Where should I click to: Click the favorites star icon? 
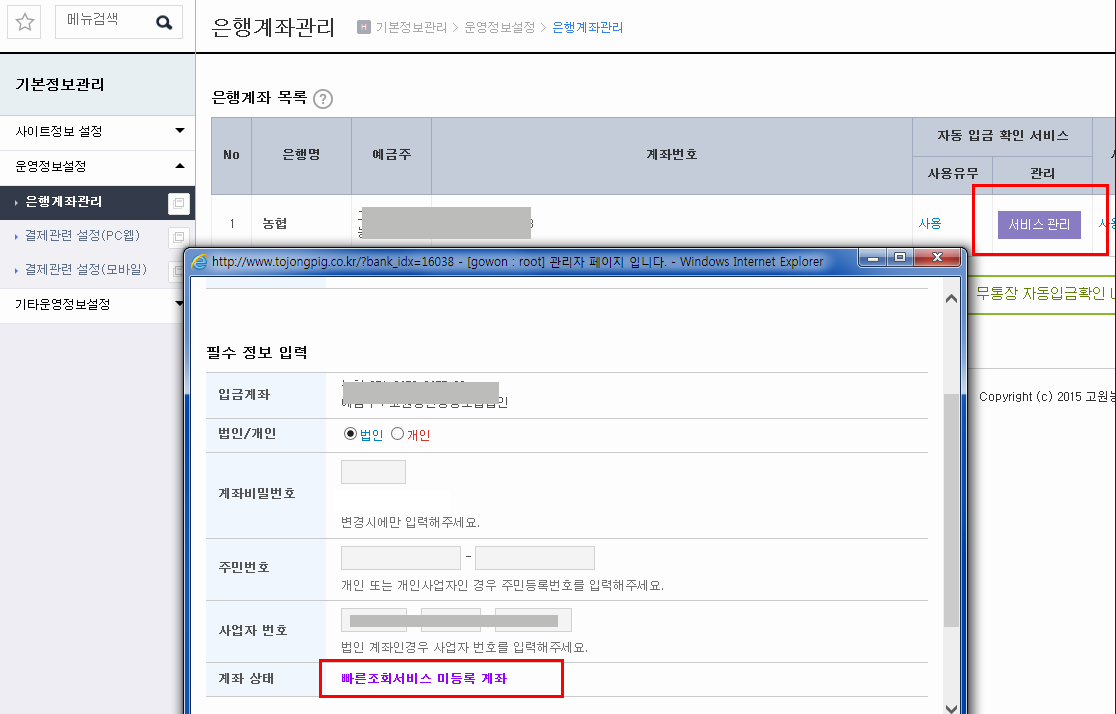[24, 22]
